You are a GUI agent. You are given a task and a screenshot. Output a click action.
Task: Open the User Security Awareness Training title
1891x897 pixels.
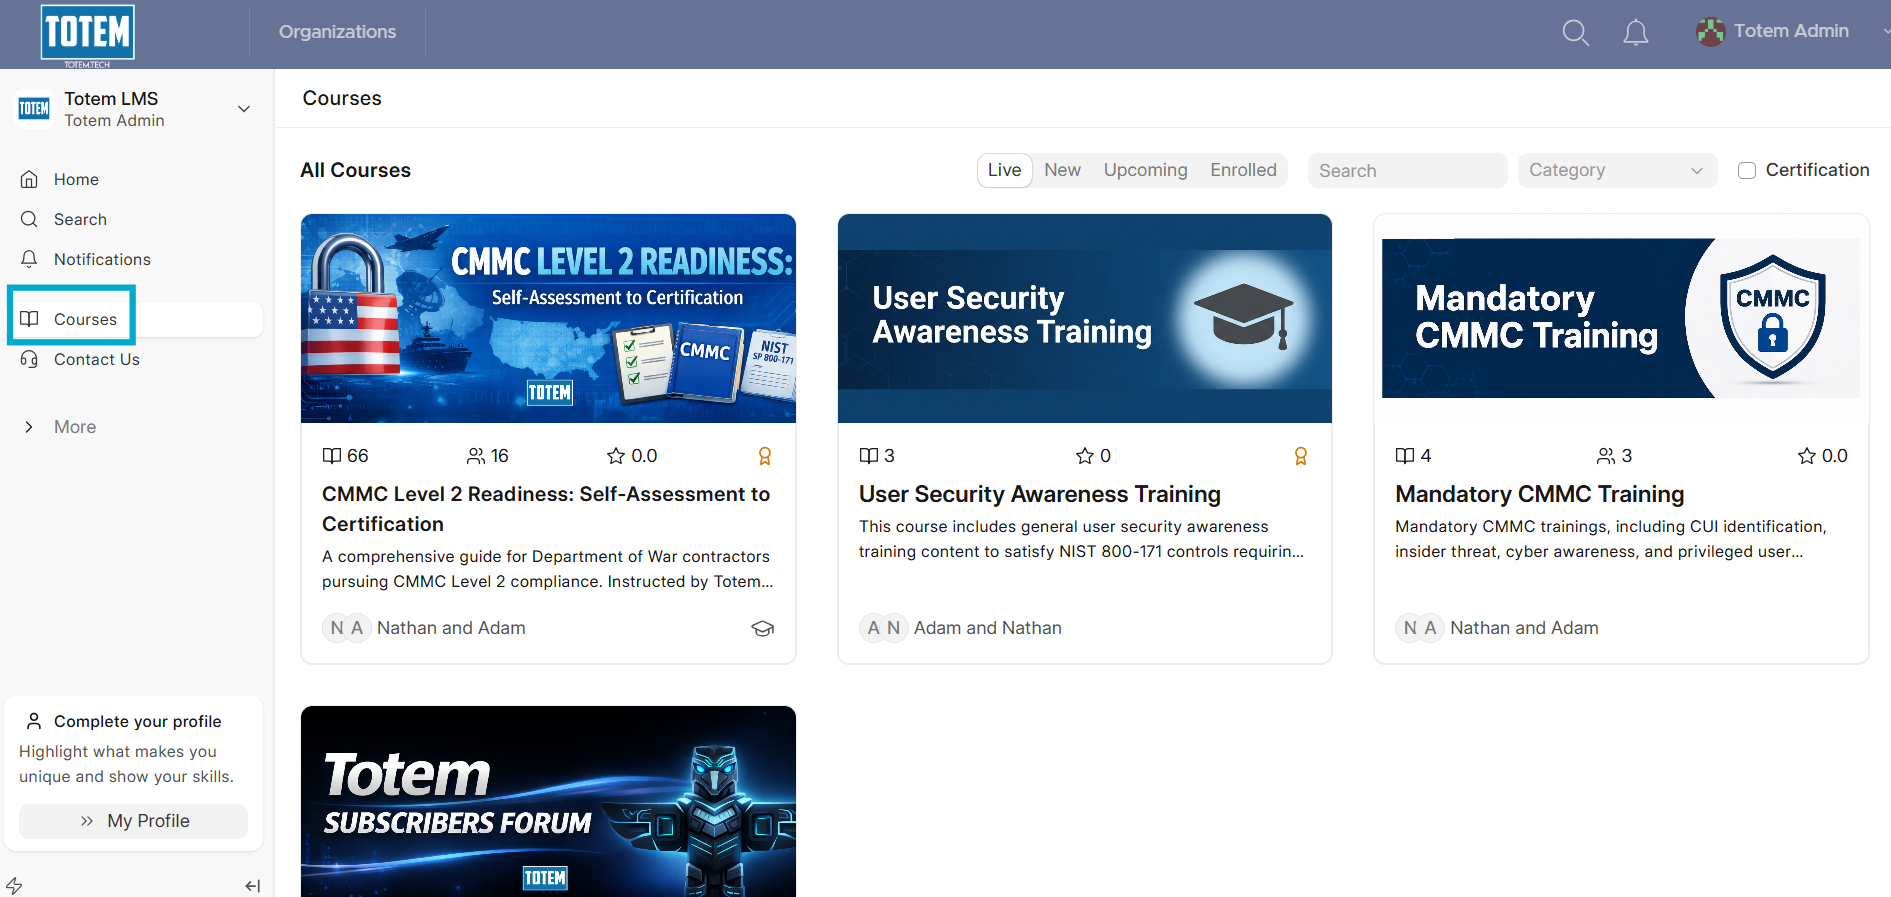click(x=1040, y=494)
